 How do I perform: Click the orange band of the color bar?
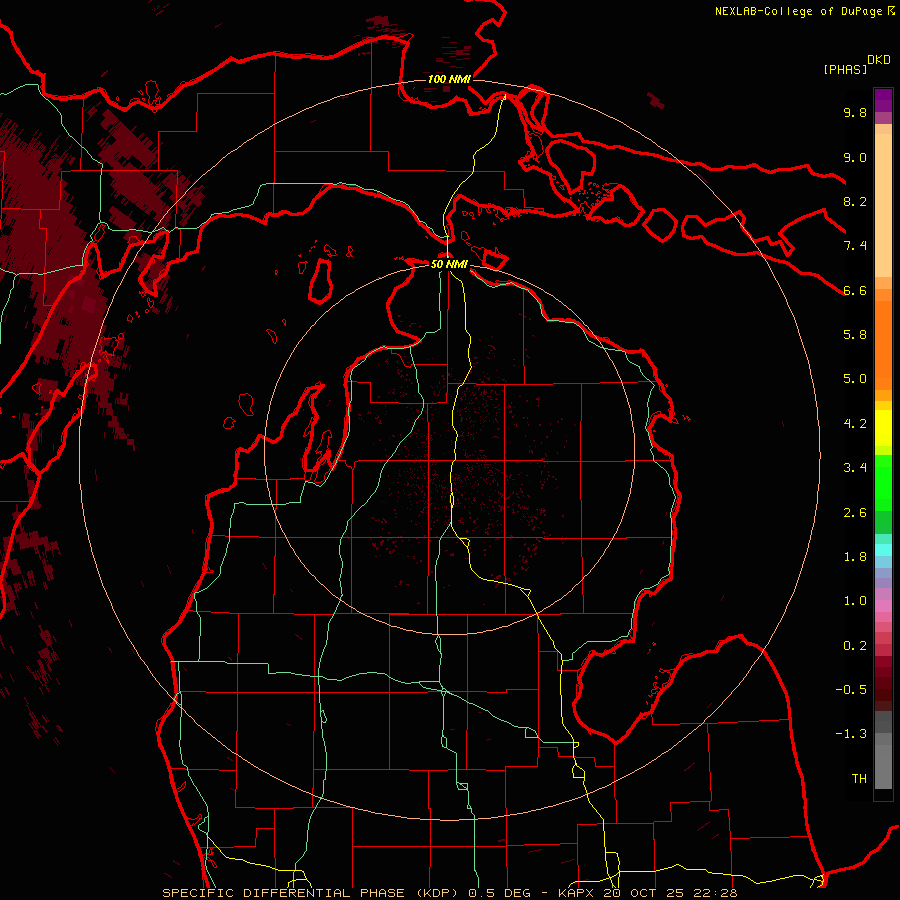click(883, 346)
